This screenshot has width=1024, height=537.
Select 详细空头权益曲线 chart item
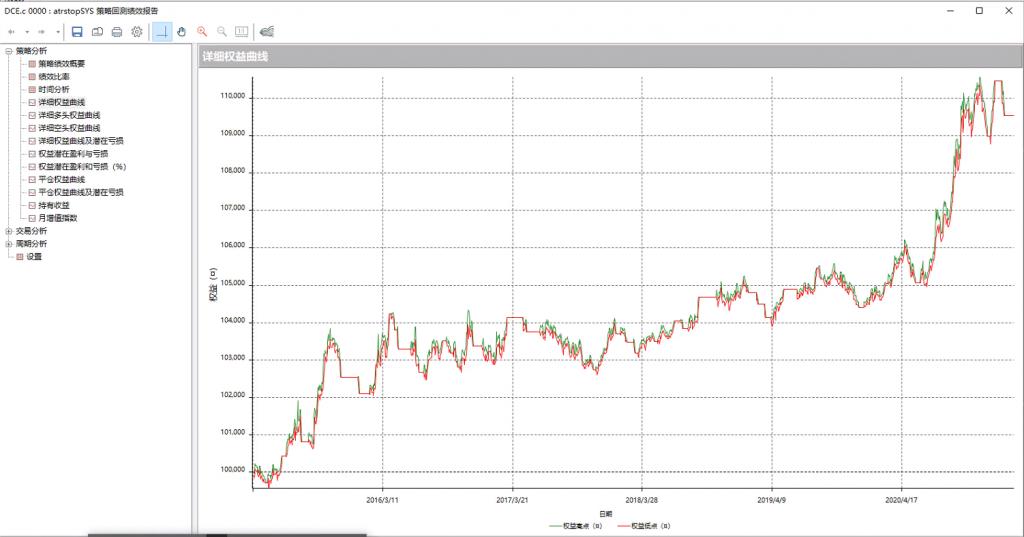69,128
